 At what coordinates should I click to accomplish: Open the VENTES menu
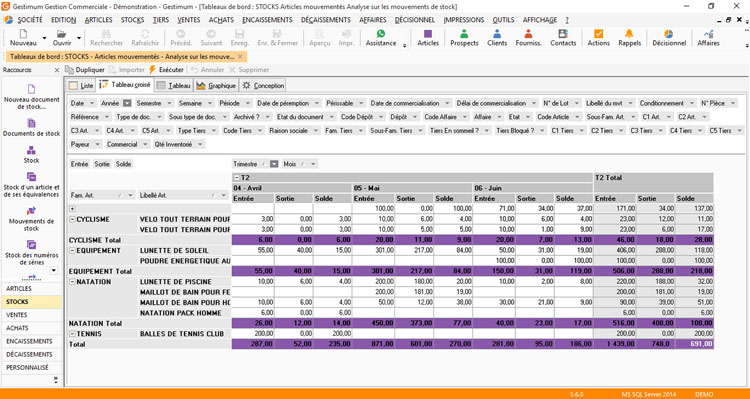point(188,20)
